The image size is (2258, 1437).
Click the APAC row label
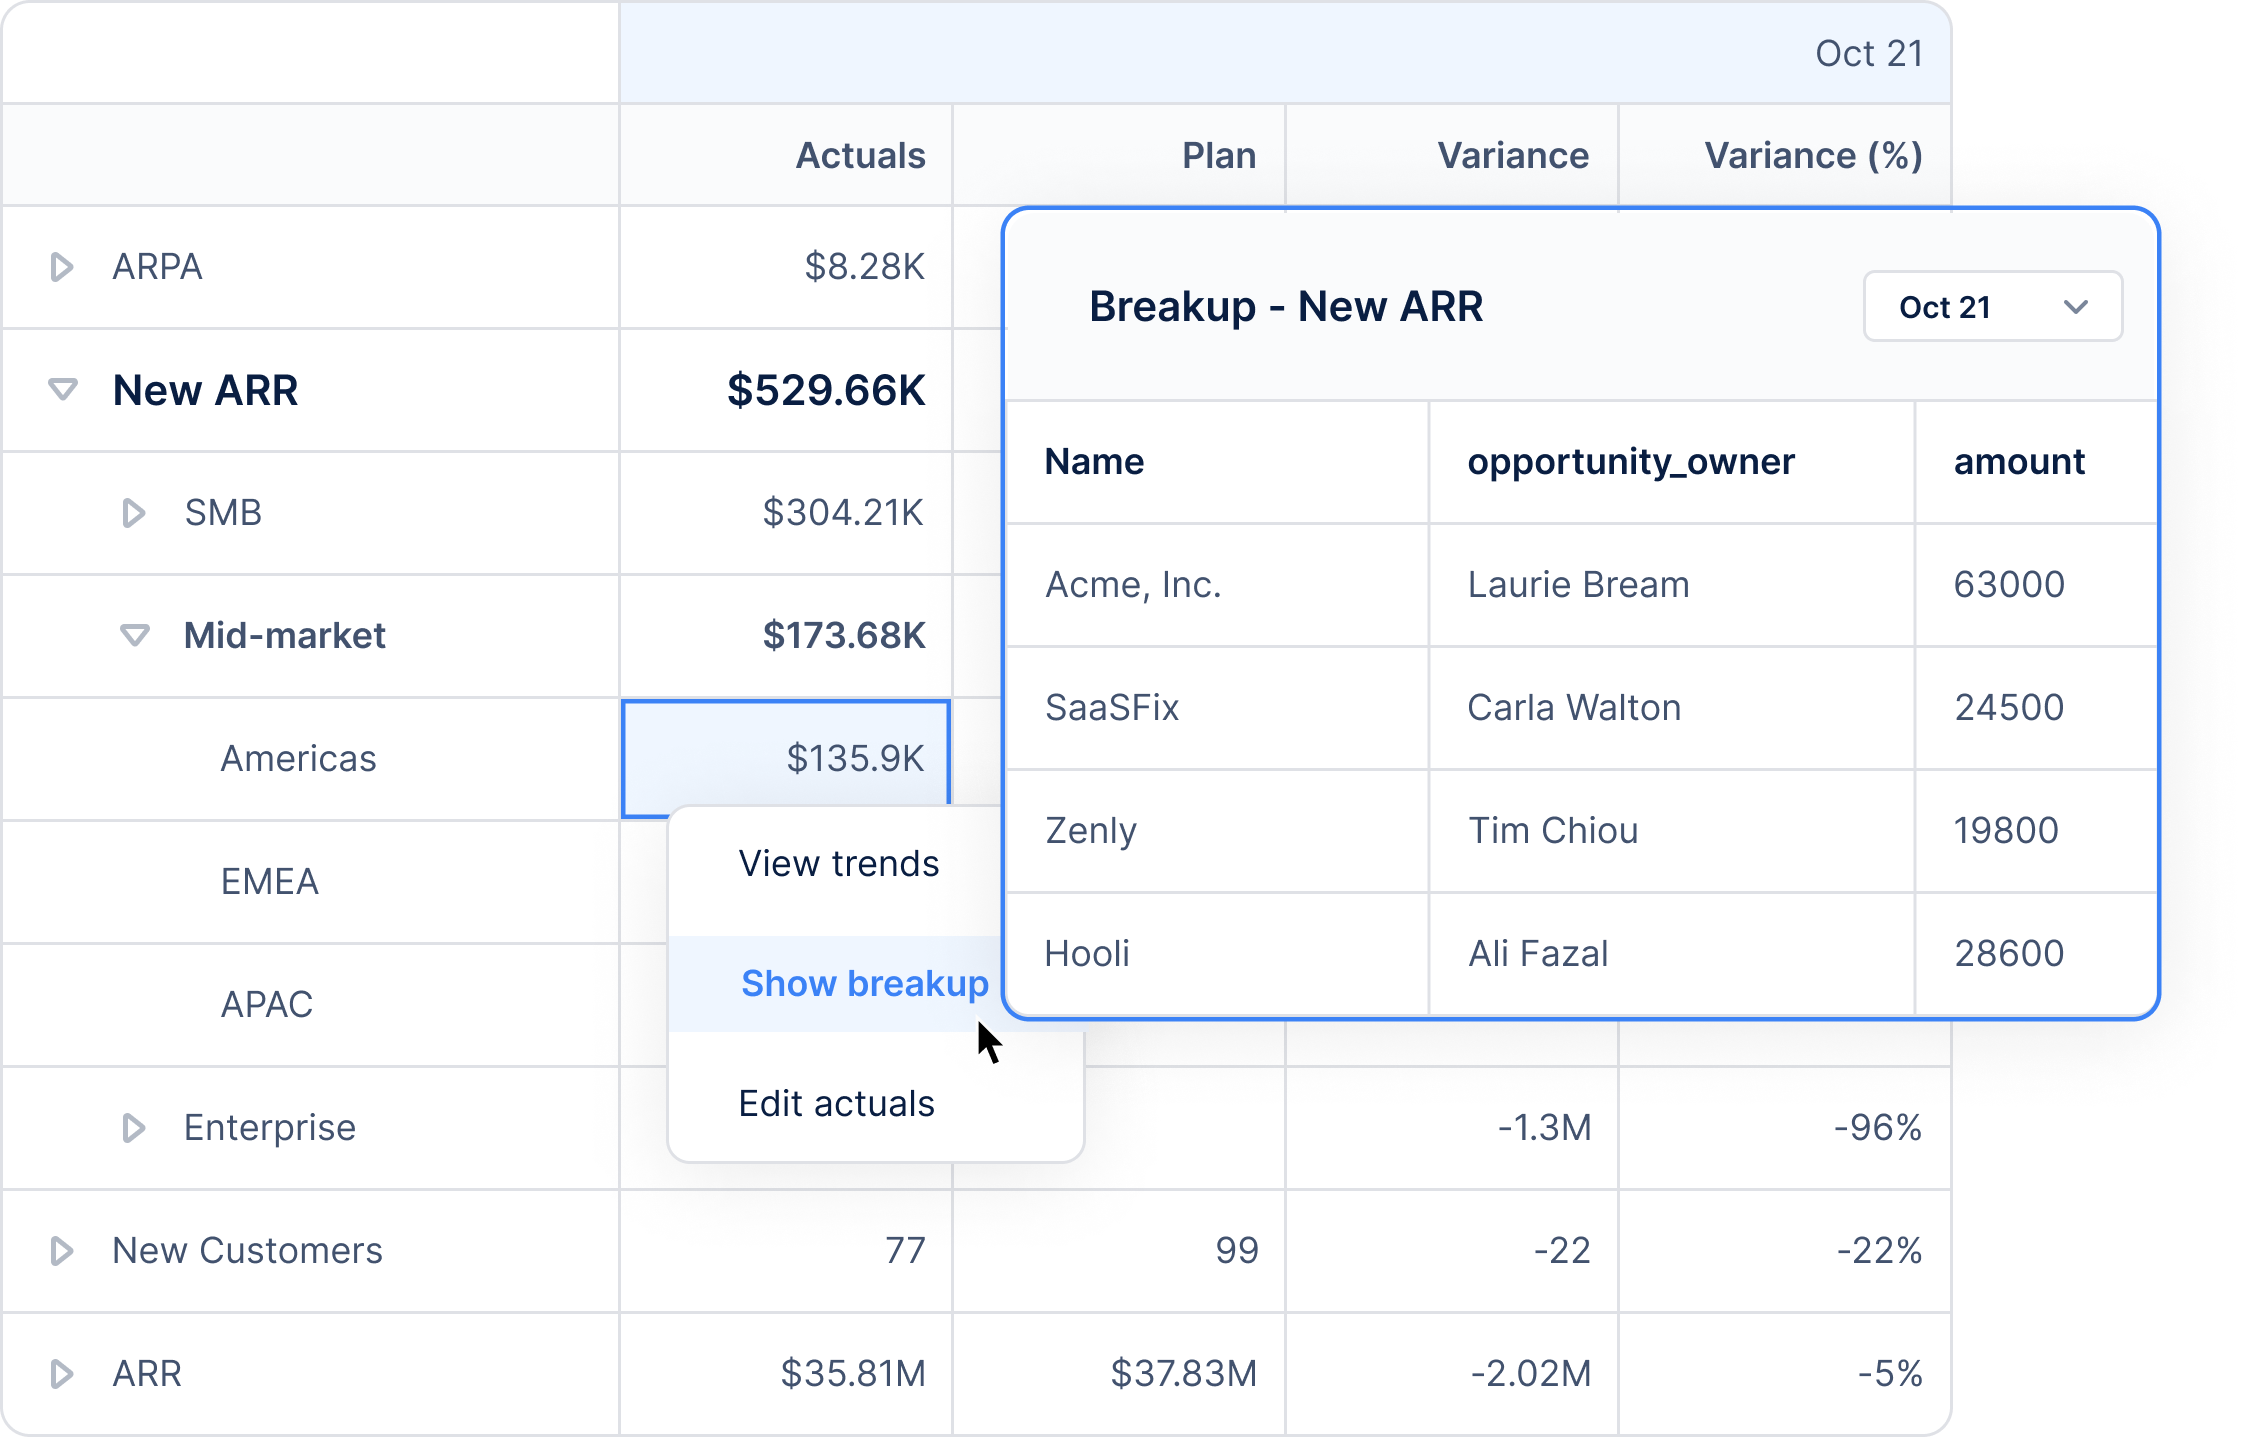(266, 1005)
